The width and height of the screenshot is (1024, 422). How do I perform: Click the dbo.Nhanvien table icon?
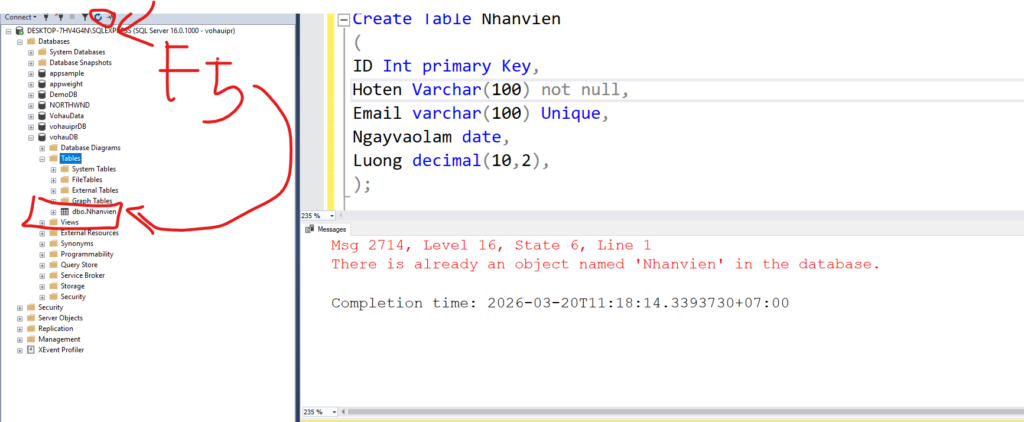[x=65, y=212]
